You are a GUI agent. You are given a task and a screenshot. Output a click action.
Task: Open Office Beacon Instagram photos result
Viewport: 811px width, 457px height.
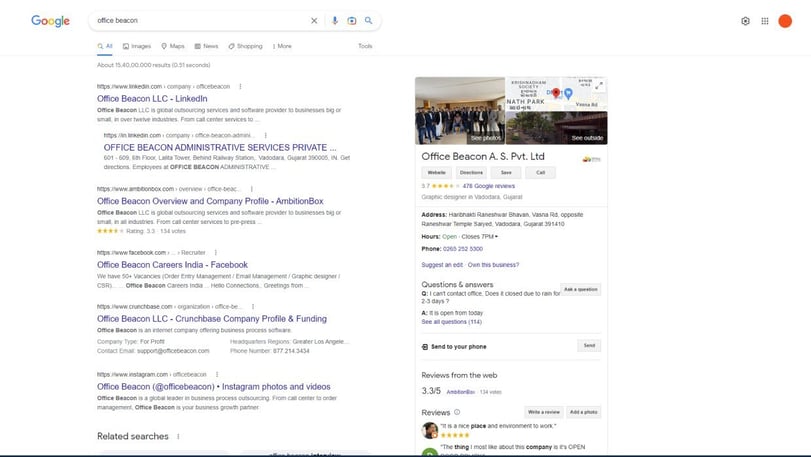[214, 387]
